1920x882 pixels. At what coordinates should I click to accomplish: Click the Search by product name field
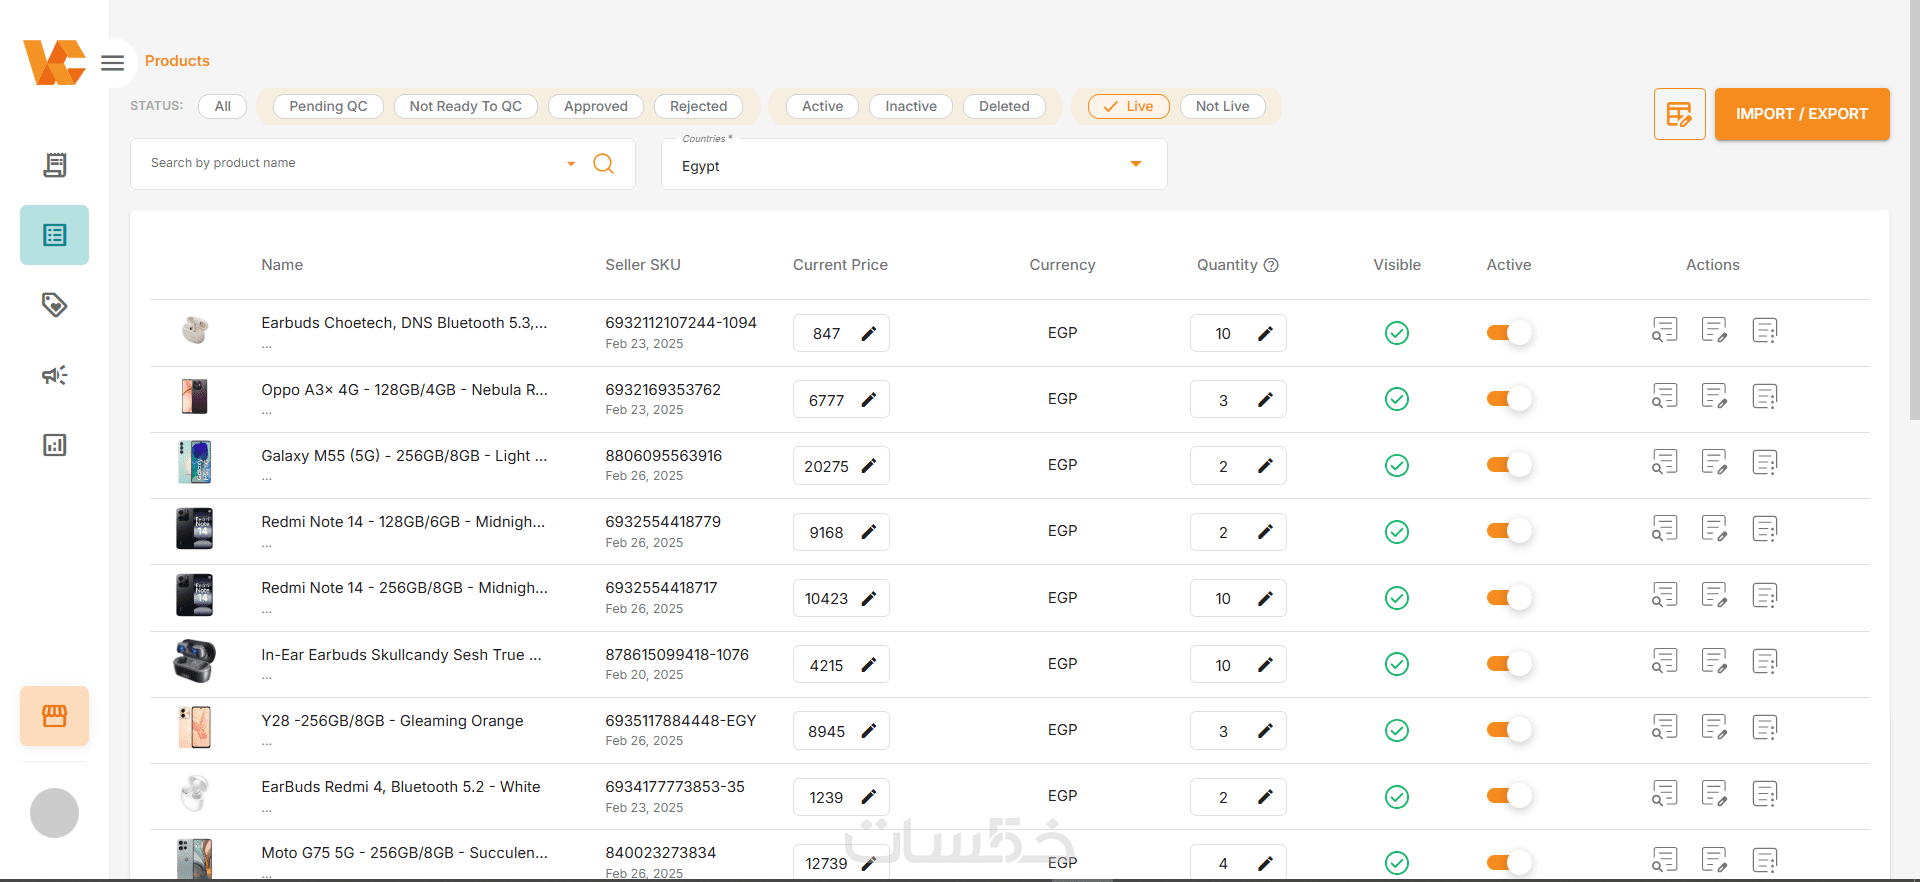[x=350, y=163]
